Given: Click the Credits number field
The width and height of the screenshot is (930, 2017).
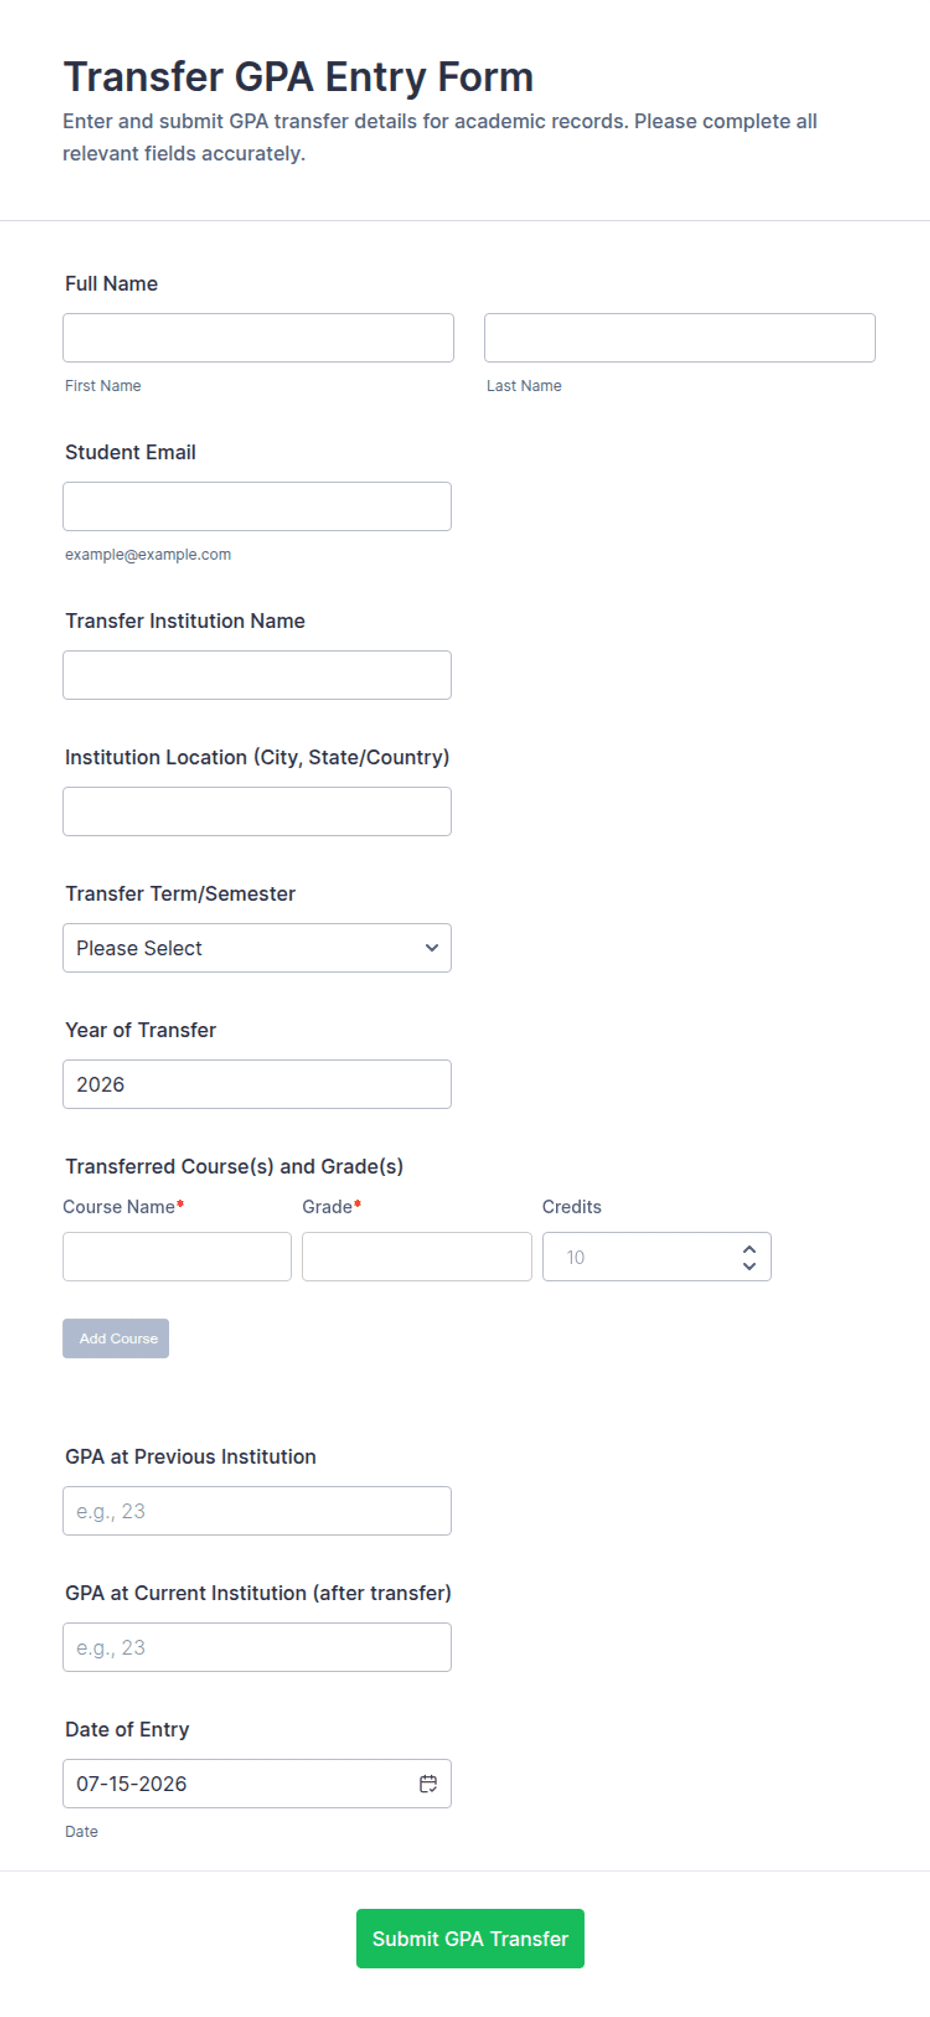Looking at the screenshot, I should 657,1257.
